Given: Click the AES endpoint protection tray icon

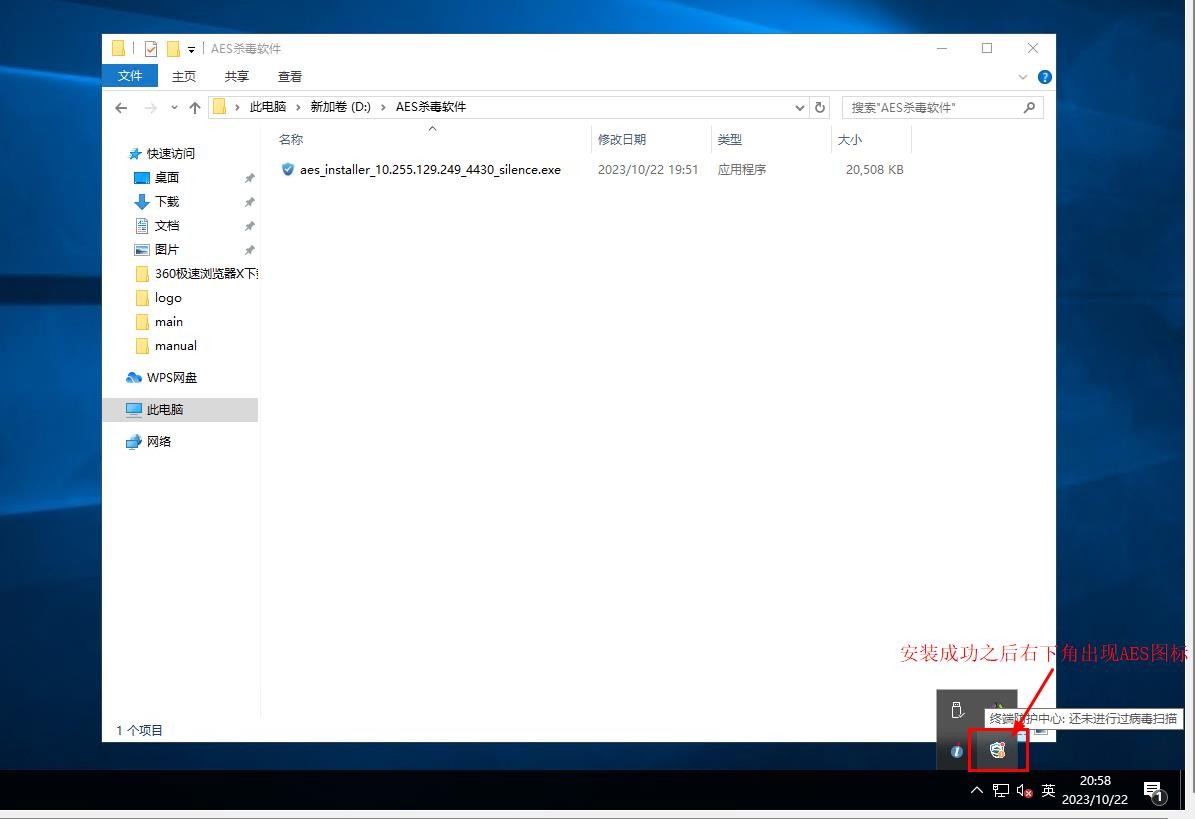Looking at the screenshot, I should pos(997,750).
